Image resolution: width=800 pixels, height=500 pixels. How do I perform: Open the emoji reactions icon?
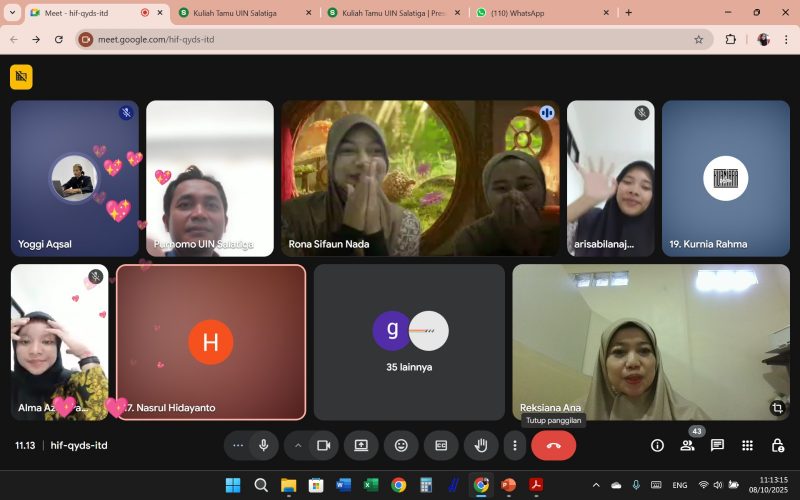401,445
